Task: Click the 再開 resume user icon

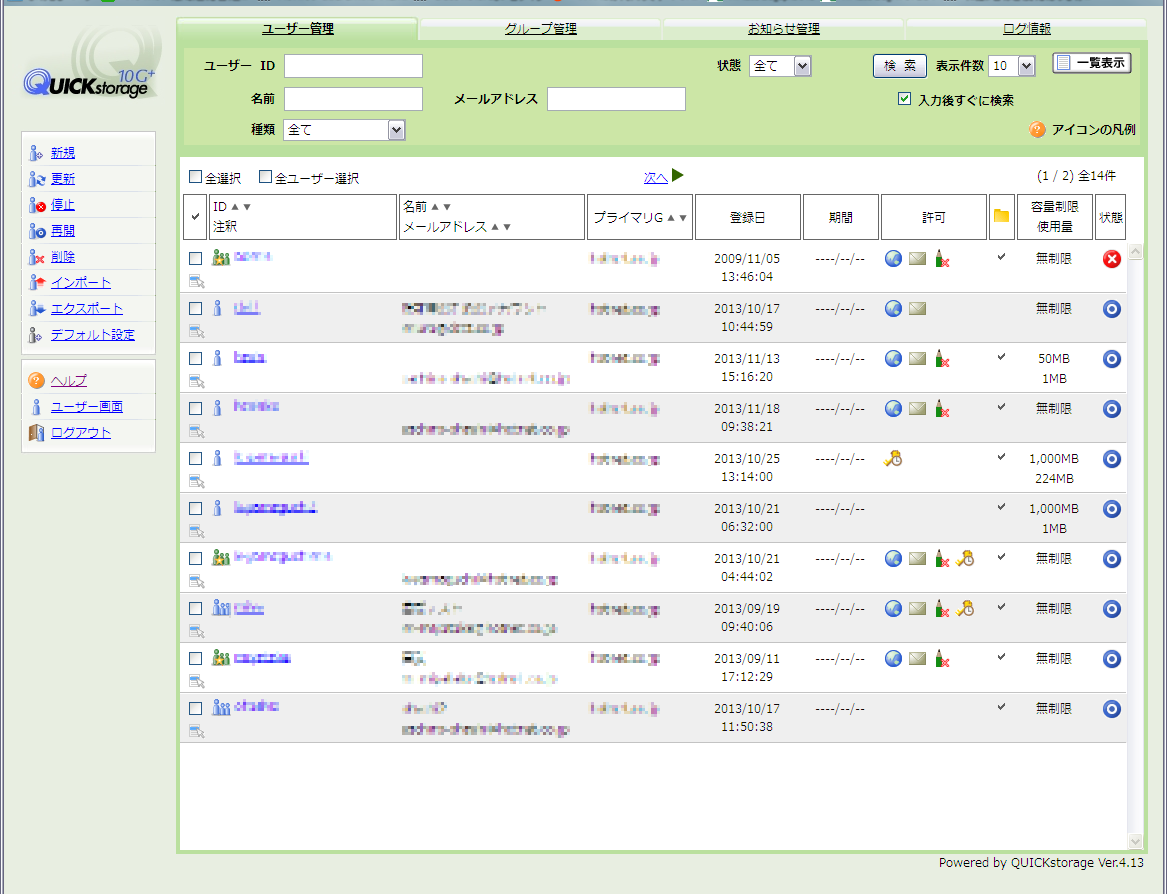Action: point(36,232)
